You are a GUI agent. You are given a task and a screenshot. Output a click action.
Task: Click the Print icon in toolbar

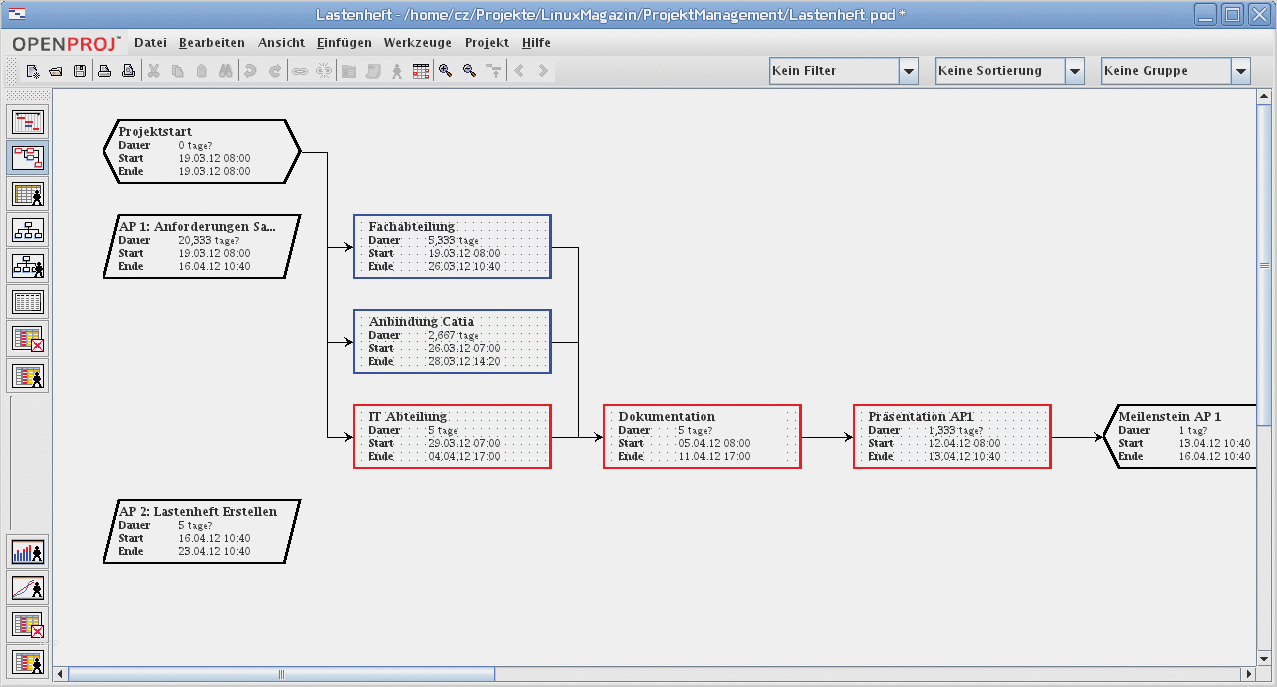103,71
